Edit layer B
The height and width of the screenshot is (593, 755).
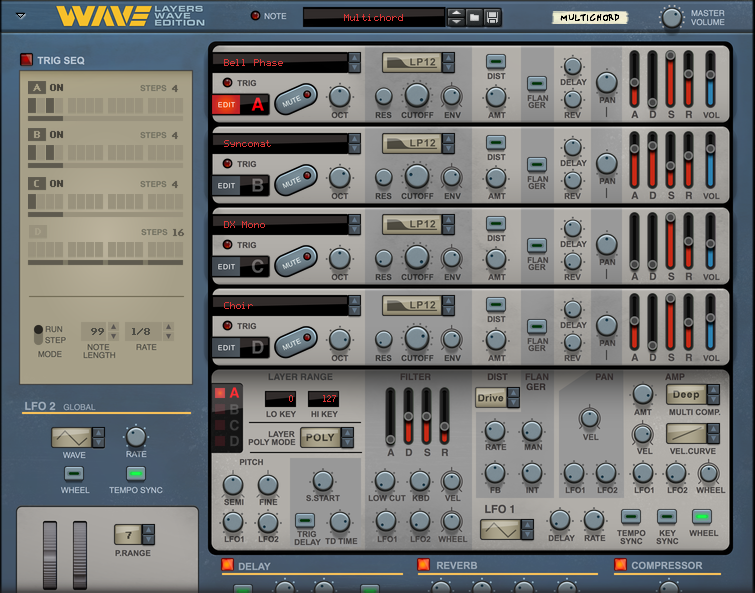click(x=226, y=185)
